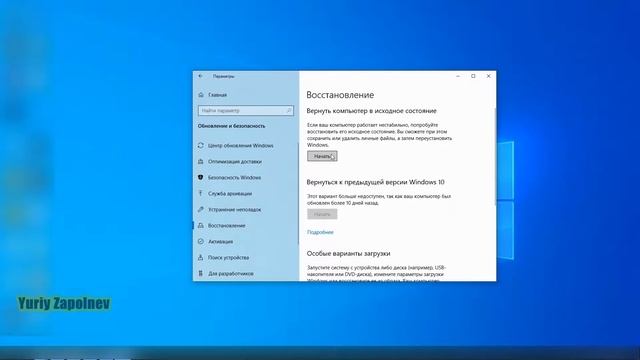This screenshot has height=360, width=640.
Task: Click heading Вернуться к предыдущей версии Windows 10
Action: [376, 182]
